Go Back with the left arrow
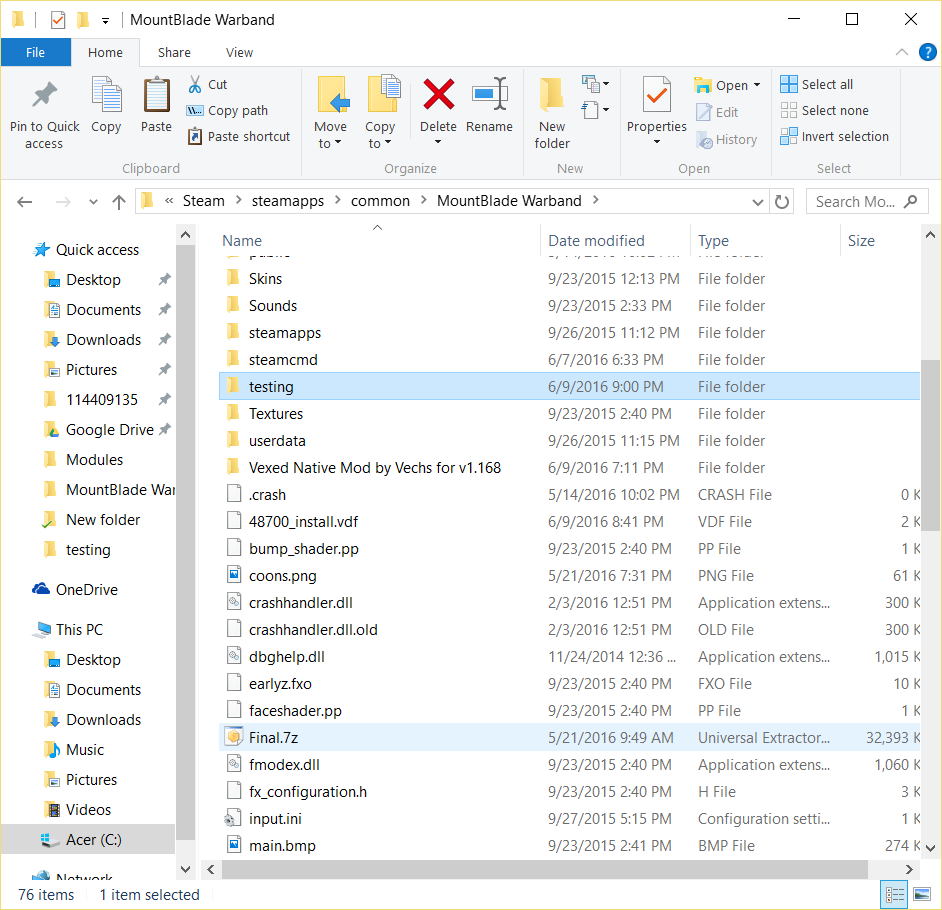The image size is (942, 910). coord(25,202)
